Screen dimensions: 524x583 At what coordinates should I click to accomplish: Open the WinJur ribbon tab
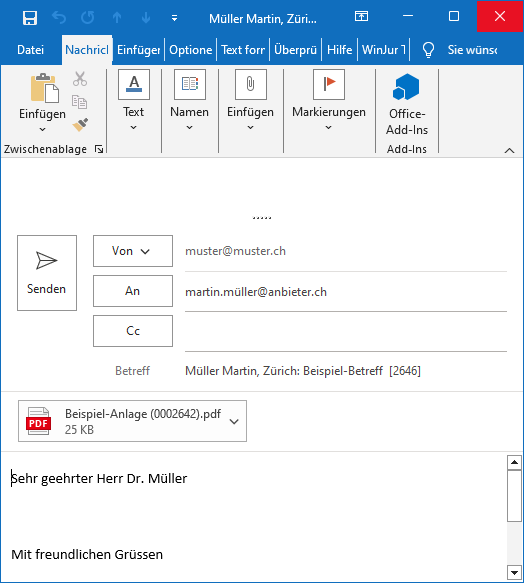click(383, 50)
